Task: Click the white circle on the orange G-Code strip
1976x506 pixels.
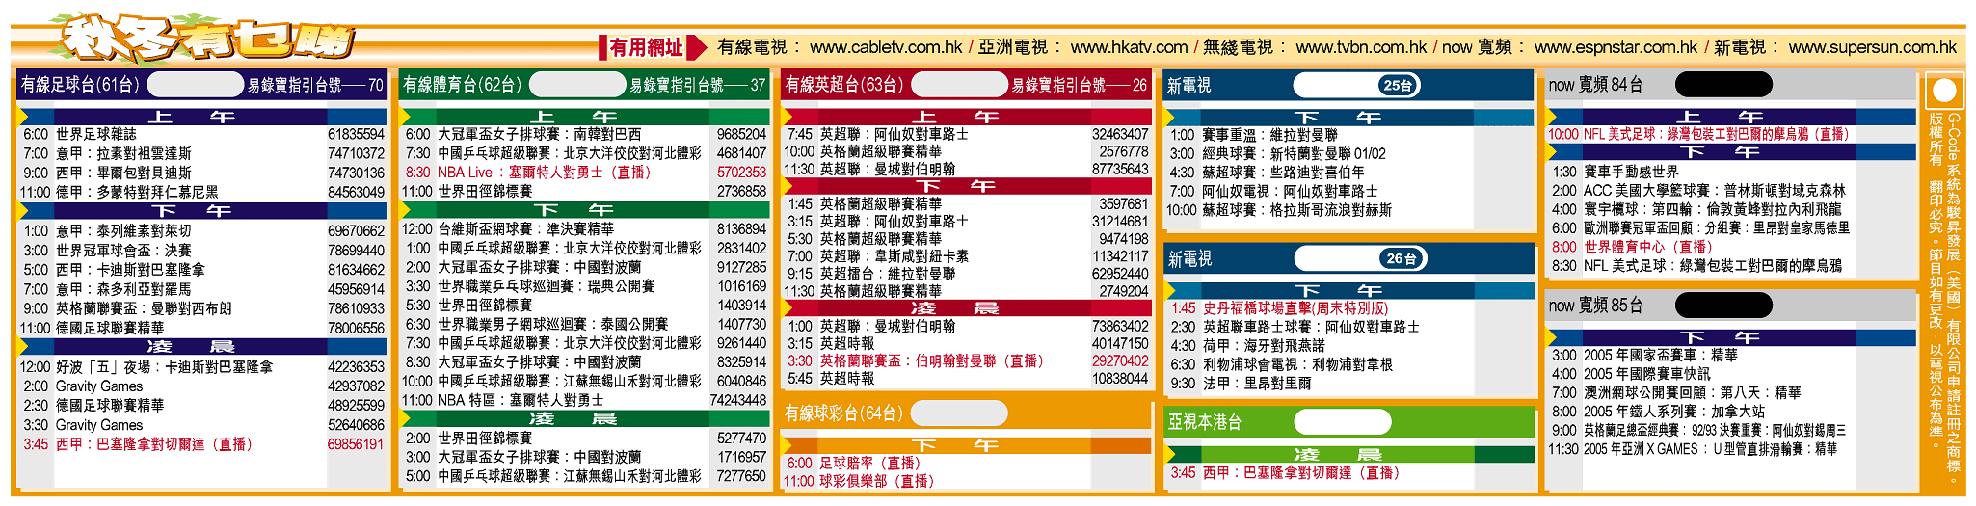Action: click(1944, 91)
